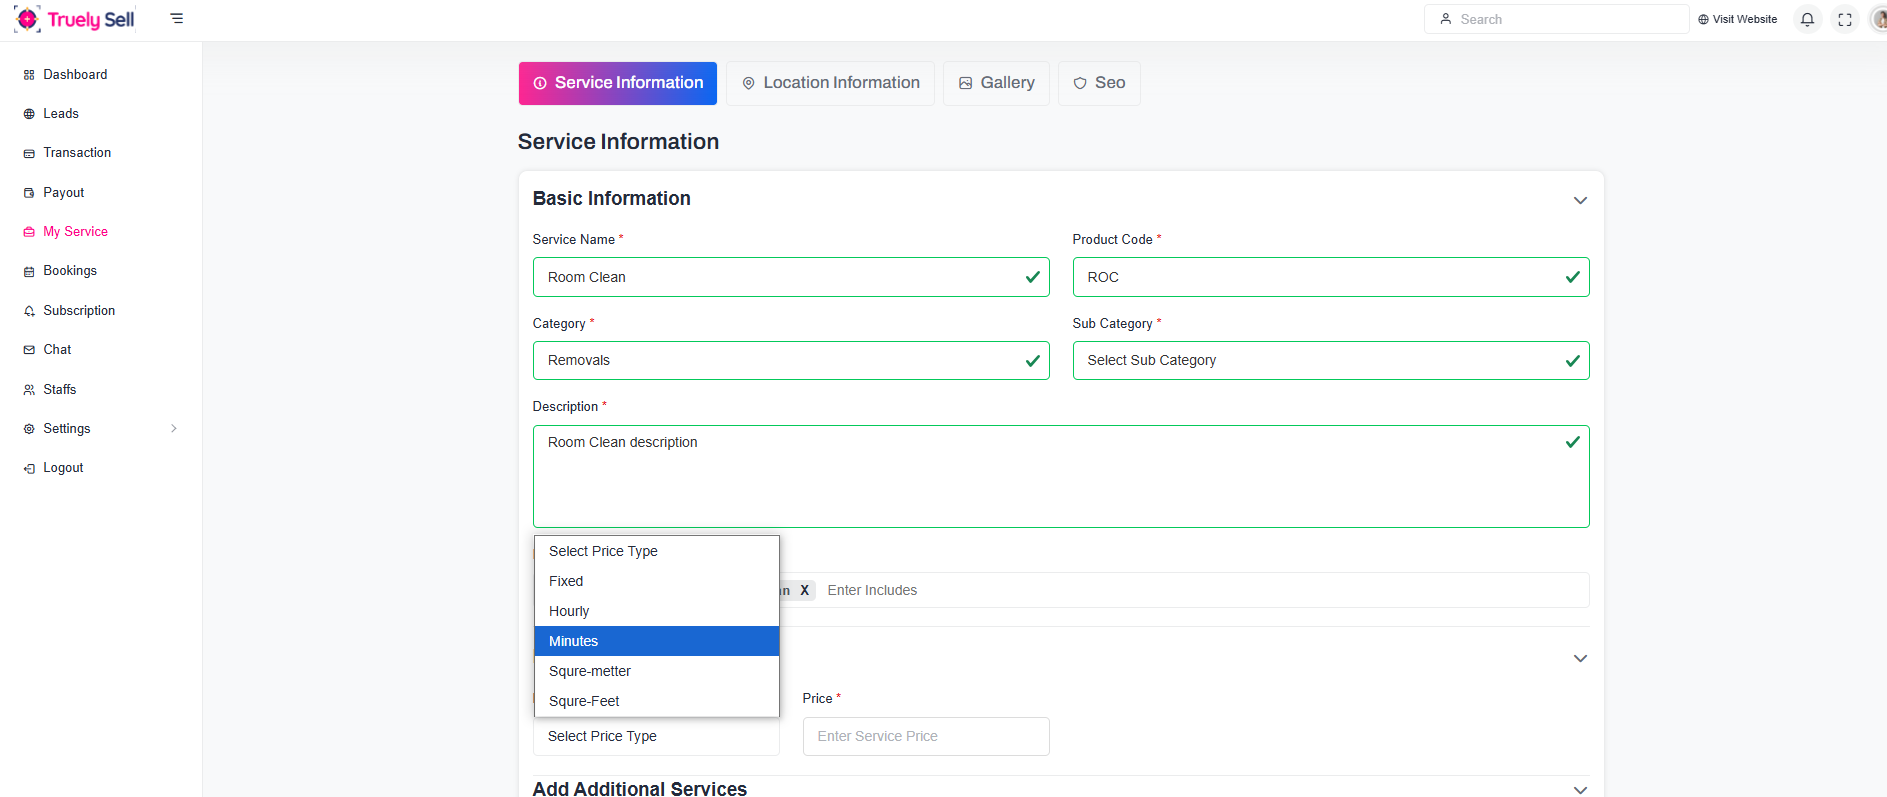
Task: Open the user profile avatar
Action: point(1879,19)
